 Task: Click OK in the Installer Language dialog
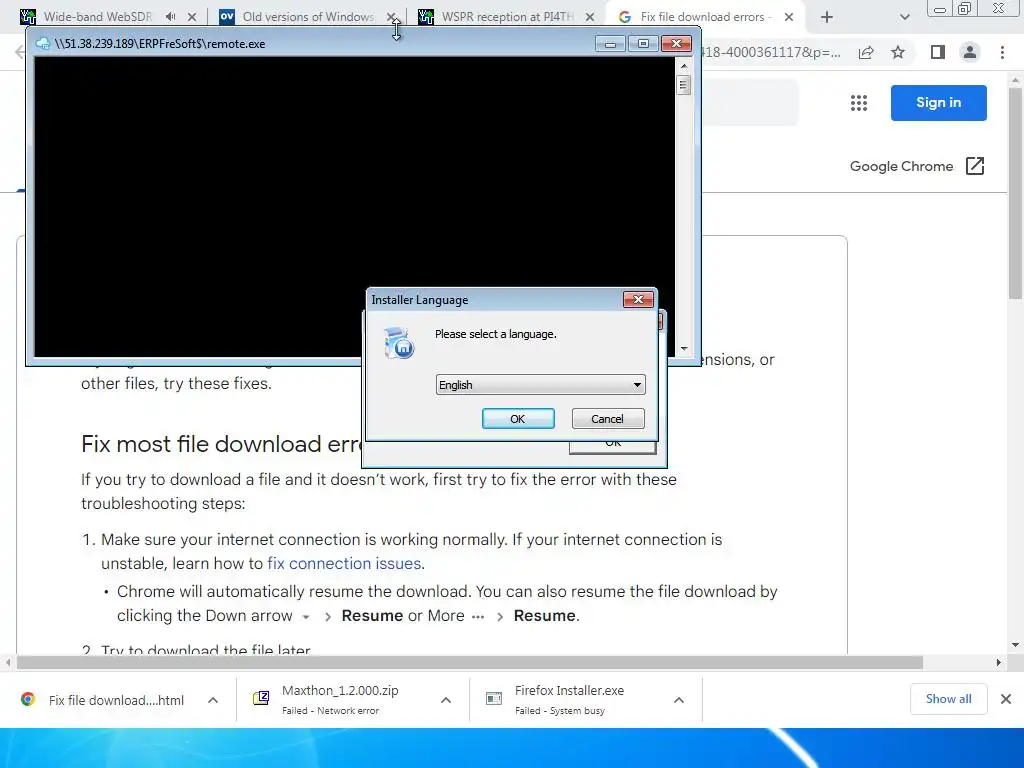pos(518,419)
